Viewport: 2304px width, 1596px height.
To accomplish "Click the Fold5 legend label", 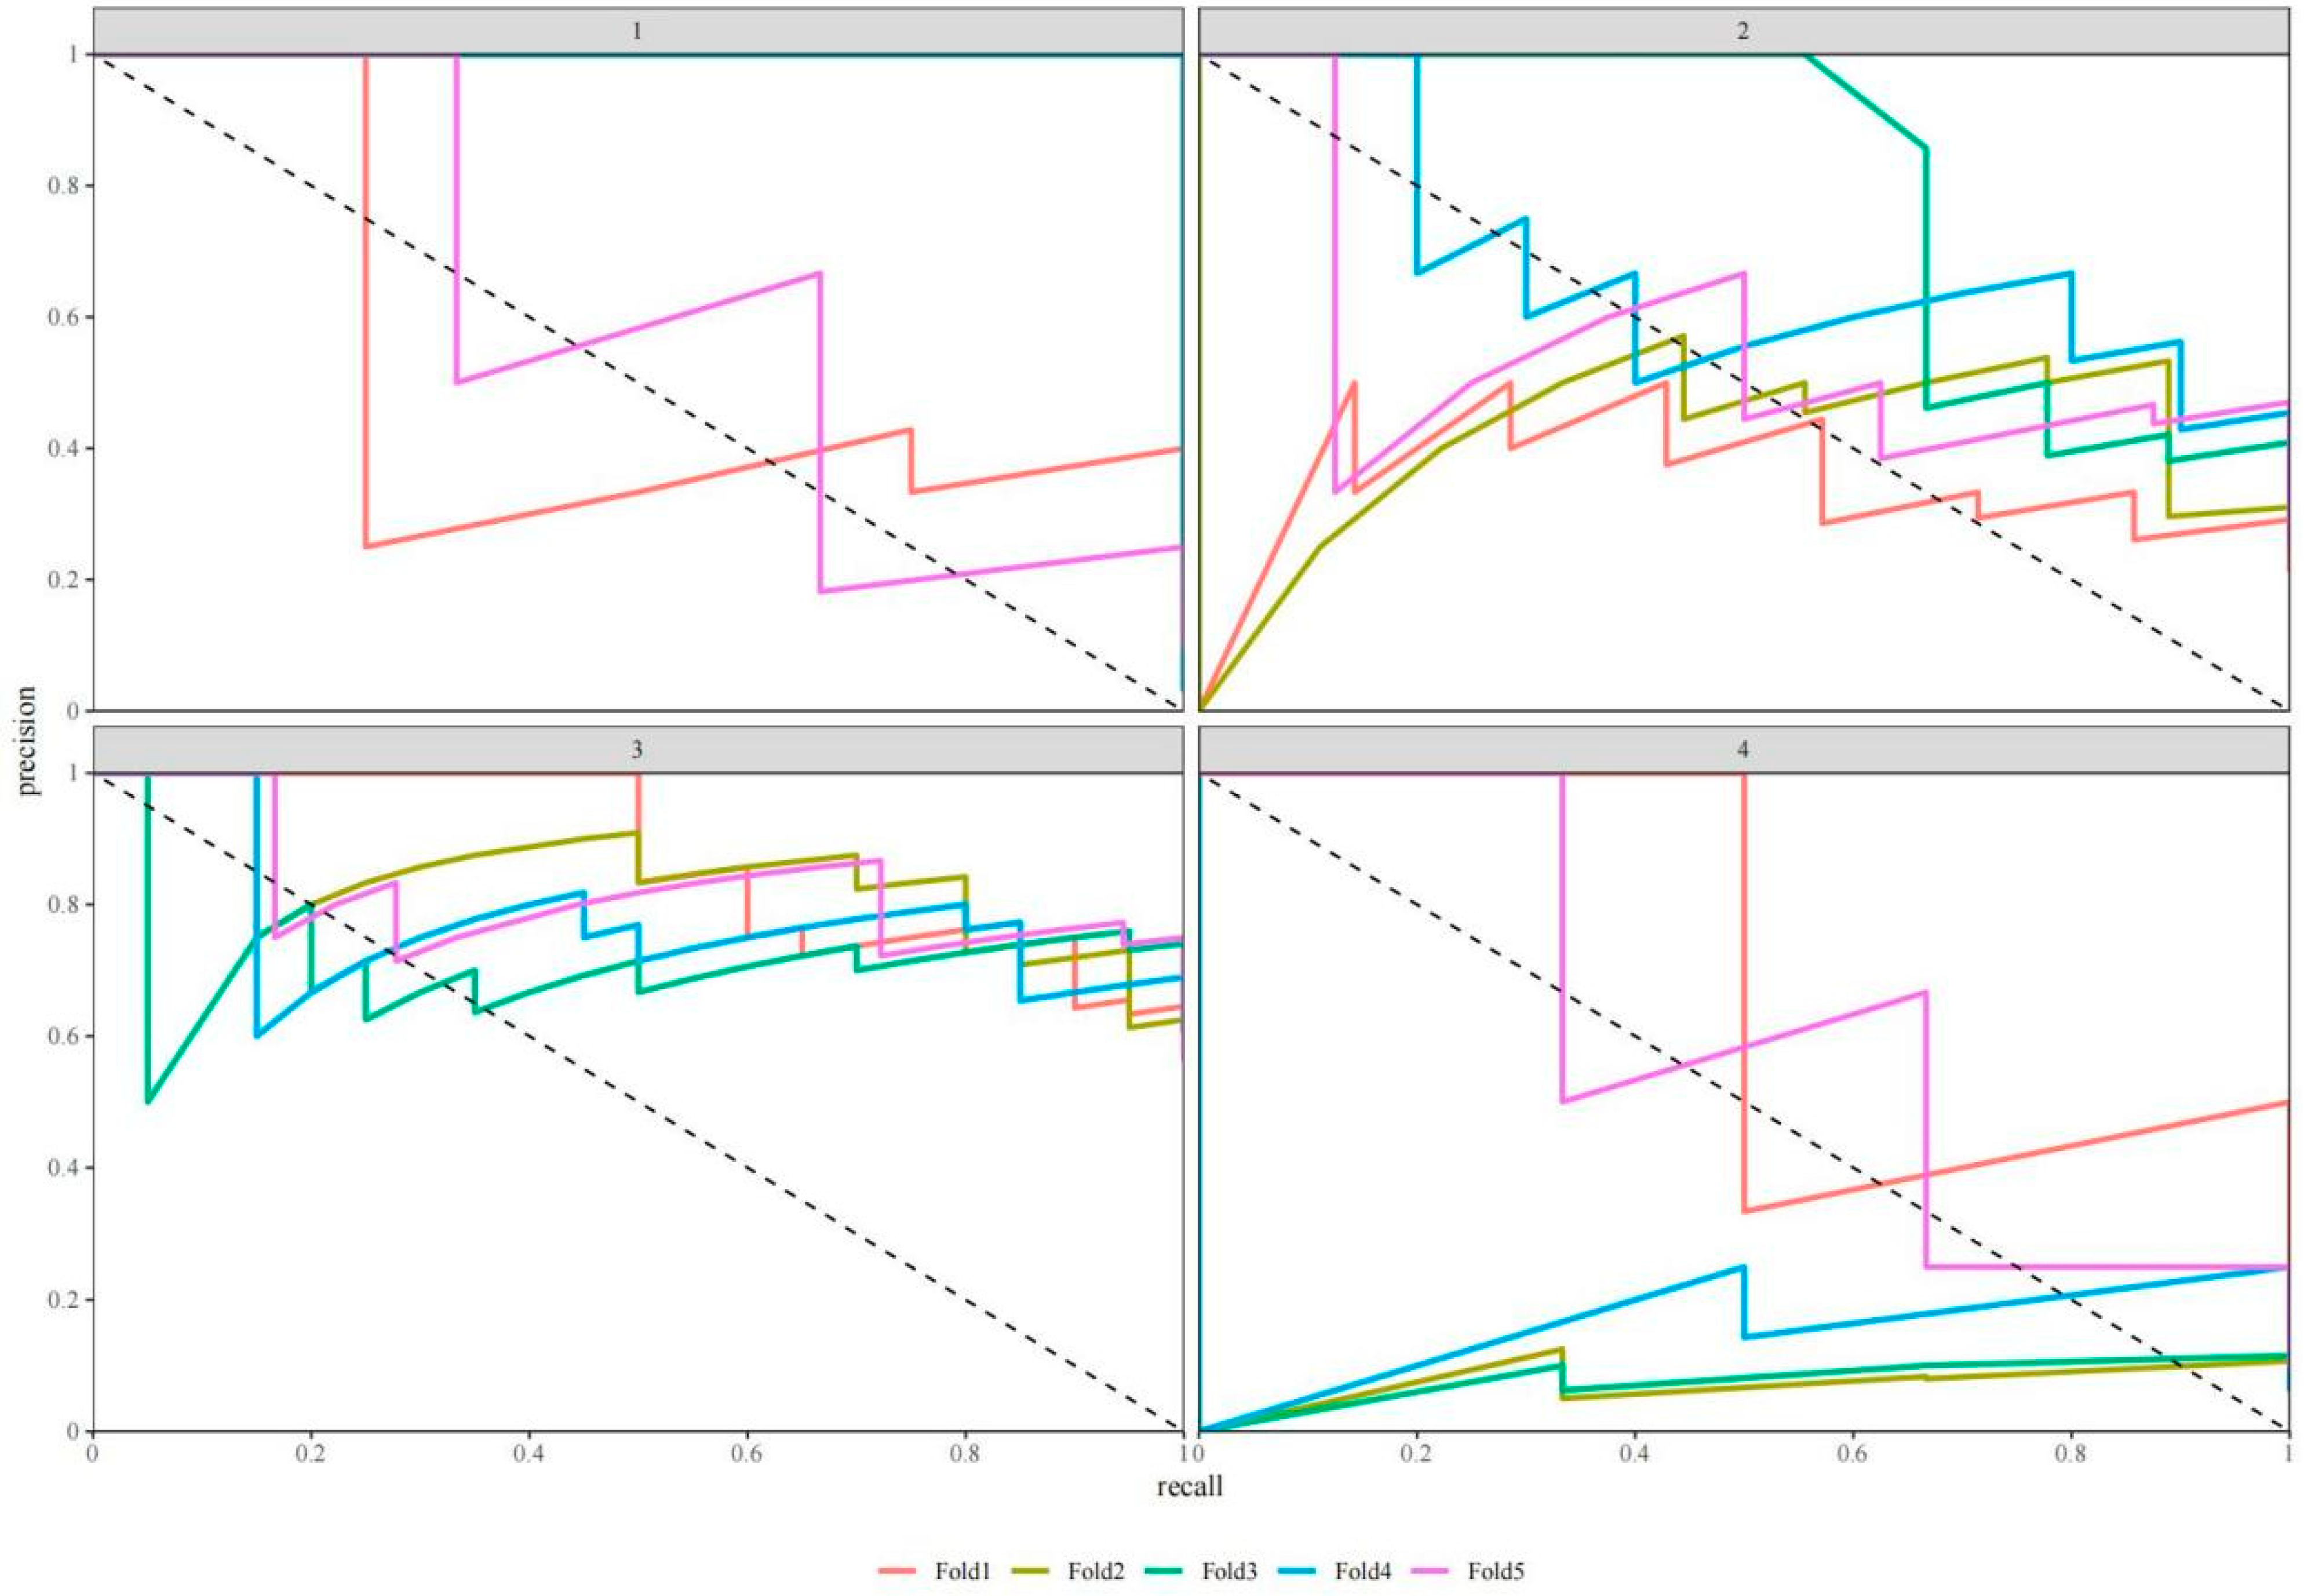I will click(x=1496, y=1571).
